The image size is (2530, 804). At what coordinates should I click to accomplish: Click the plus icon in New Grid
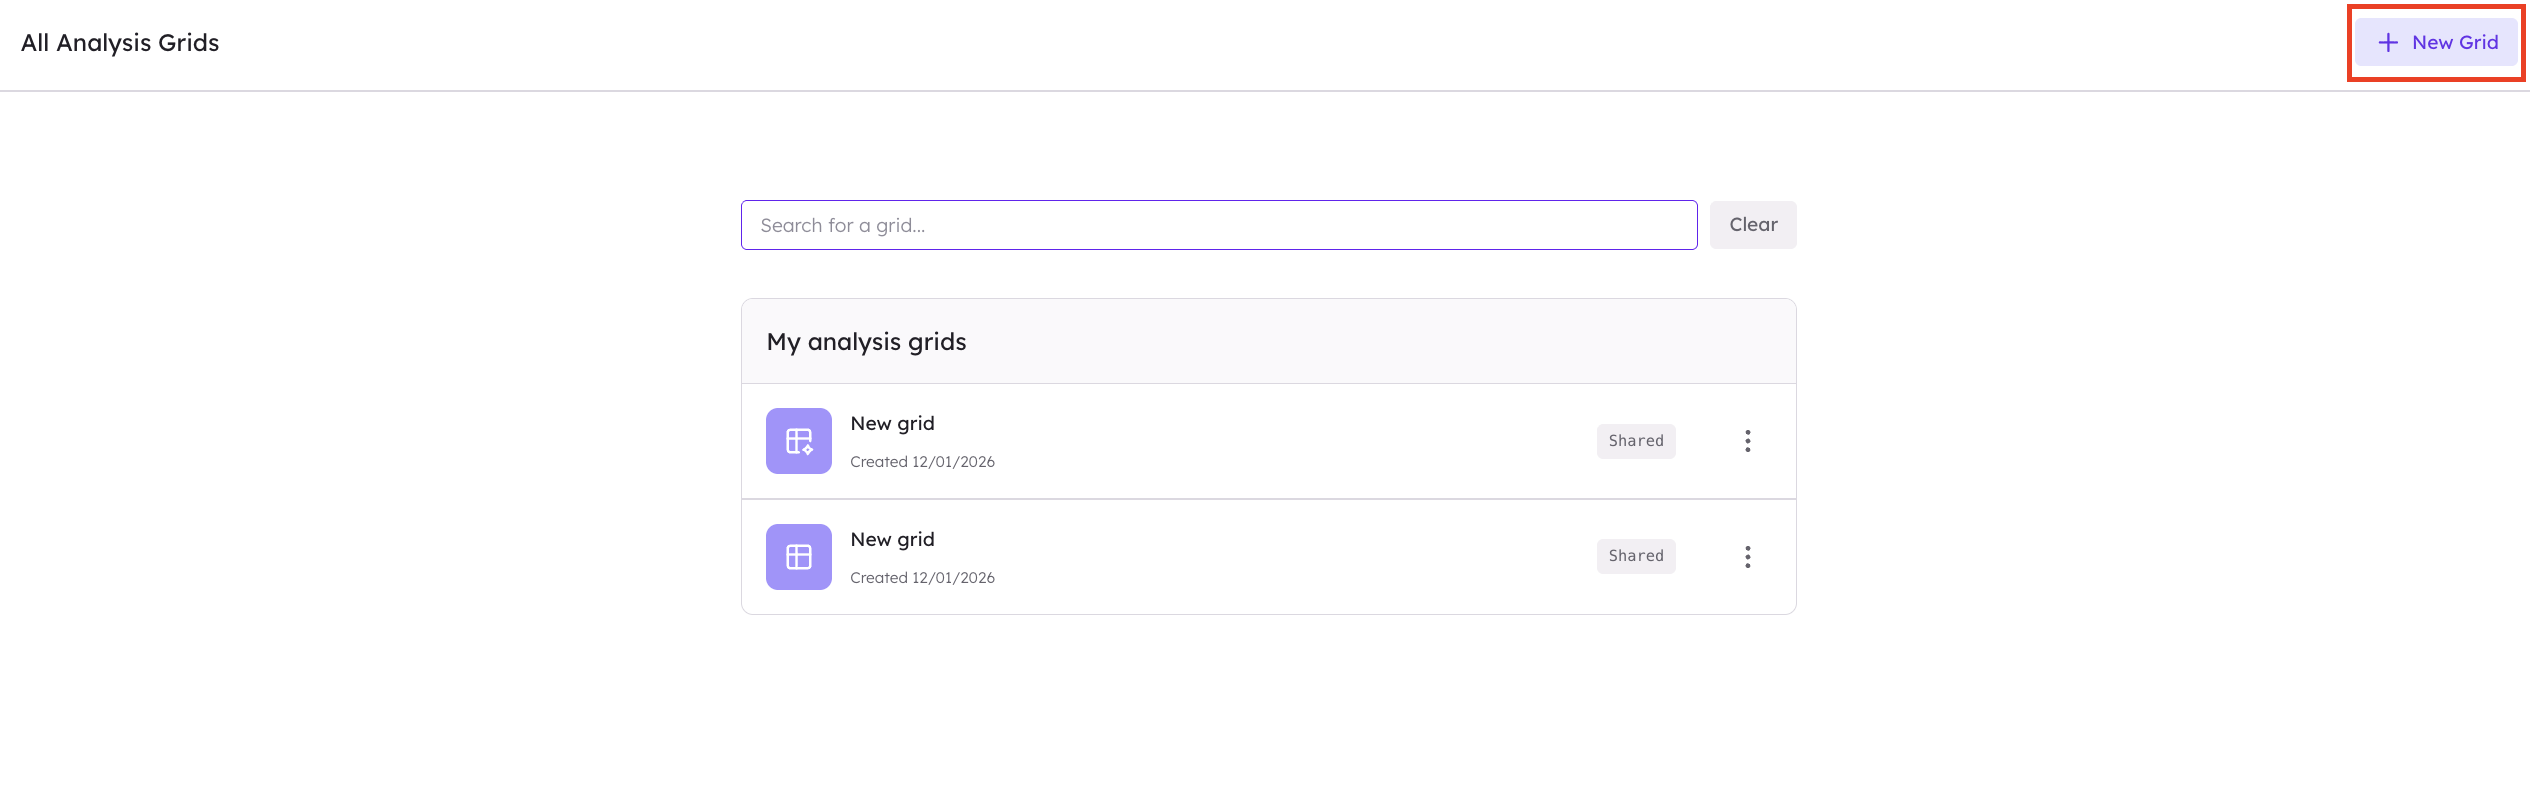point(2388,42)
